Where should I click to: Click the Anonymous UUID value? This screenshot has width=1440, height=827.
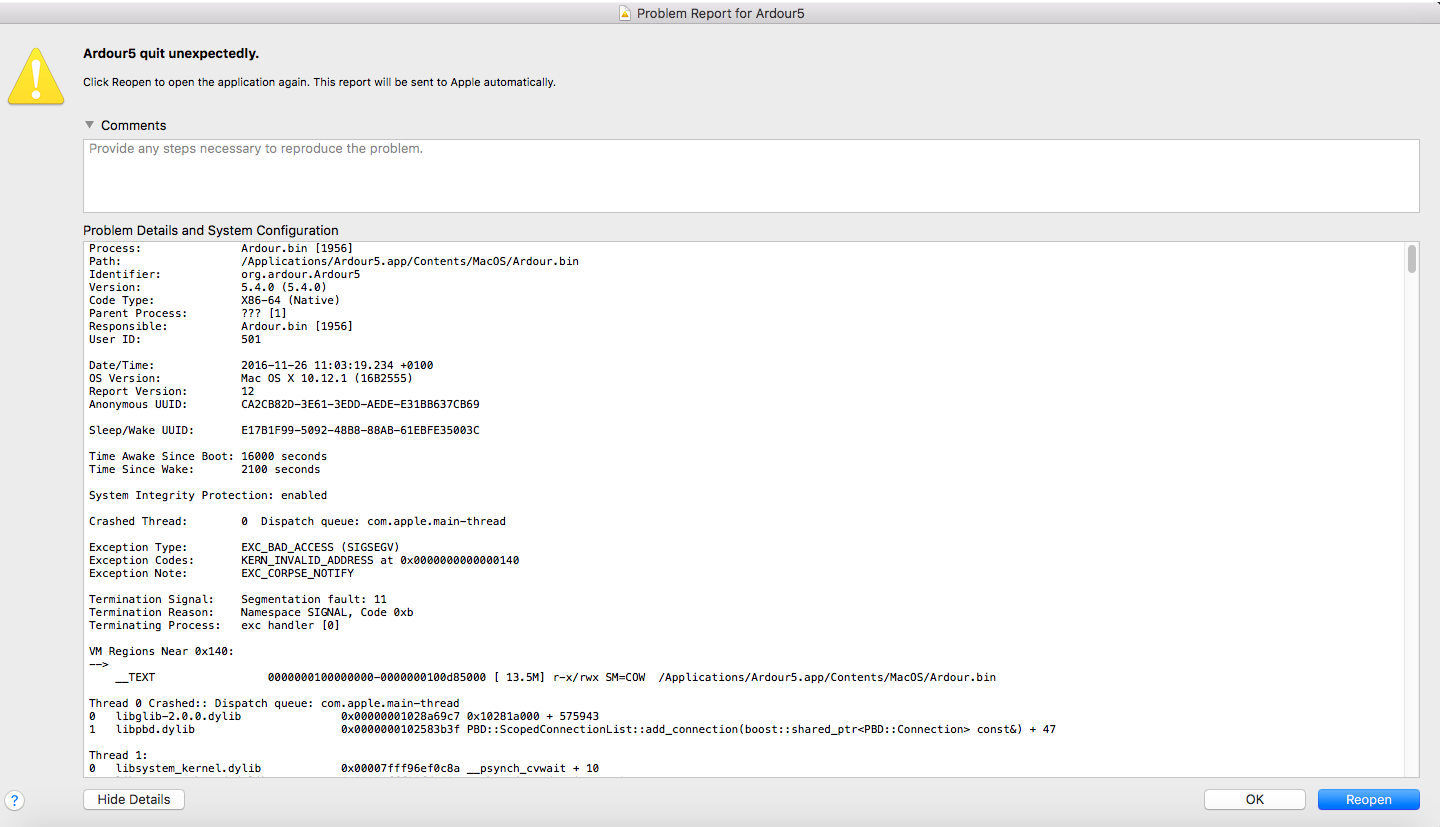click(x=360, y=404)
